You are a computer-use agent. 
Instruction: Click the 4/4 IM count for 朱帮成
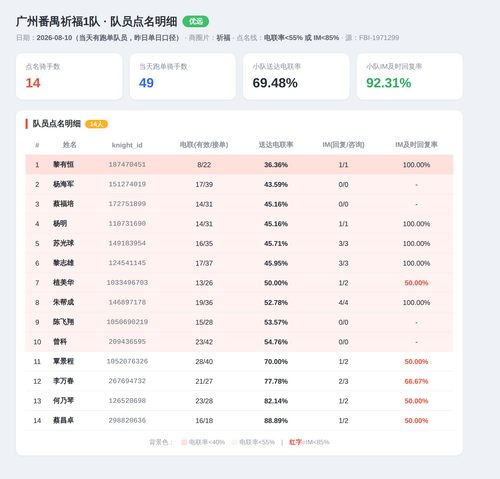[x=343, y=302]
